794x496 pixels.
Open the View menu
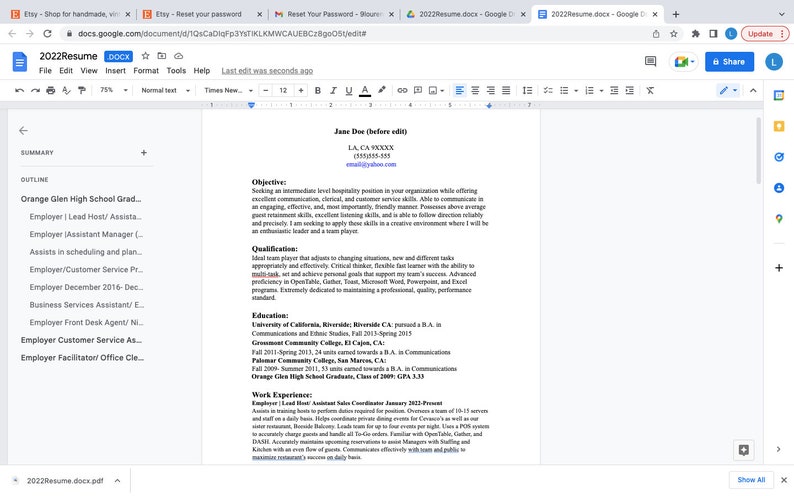click(89, 71)
